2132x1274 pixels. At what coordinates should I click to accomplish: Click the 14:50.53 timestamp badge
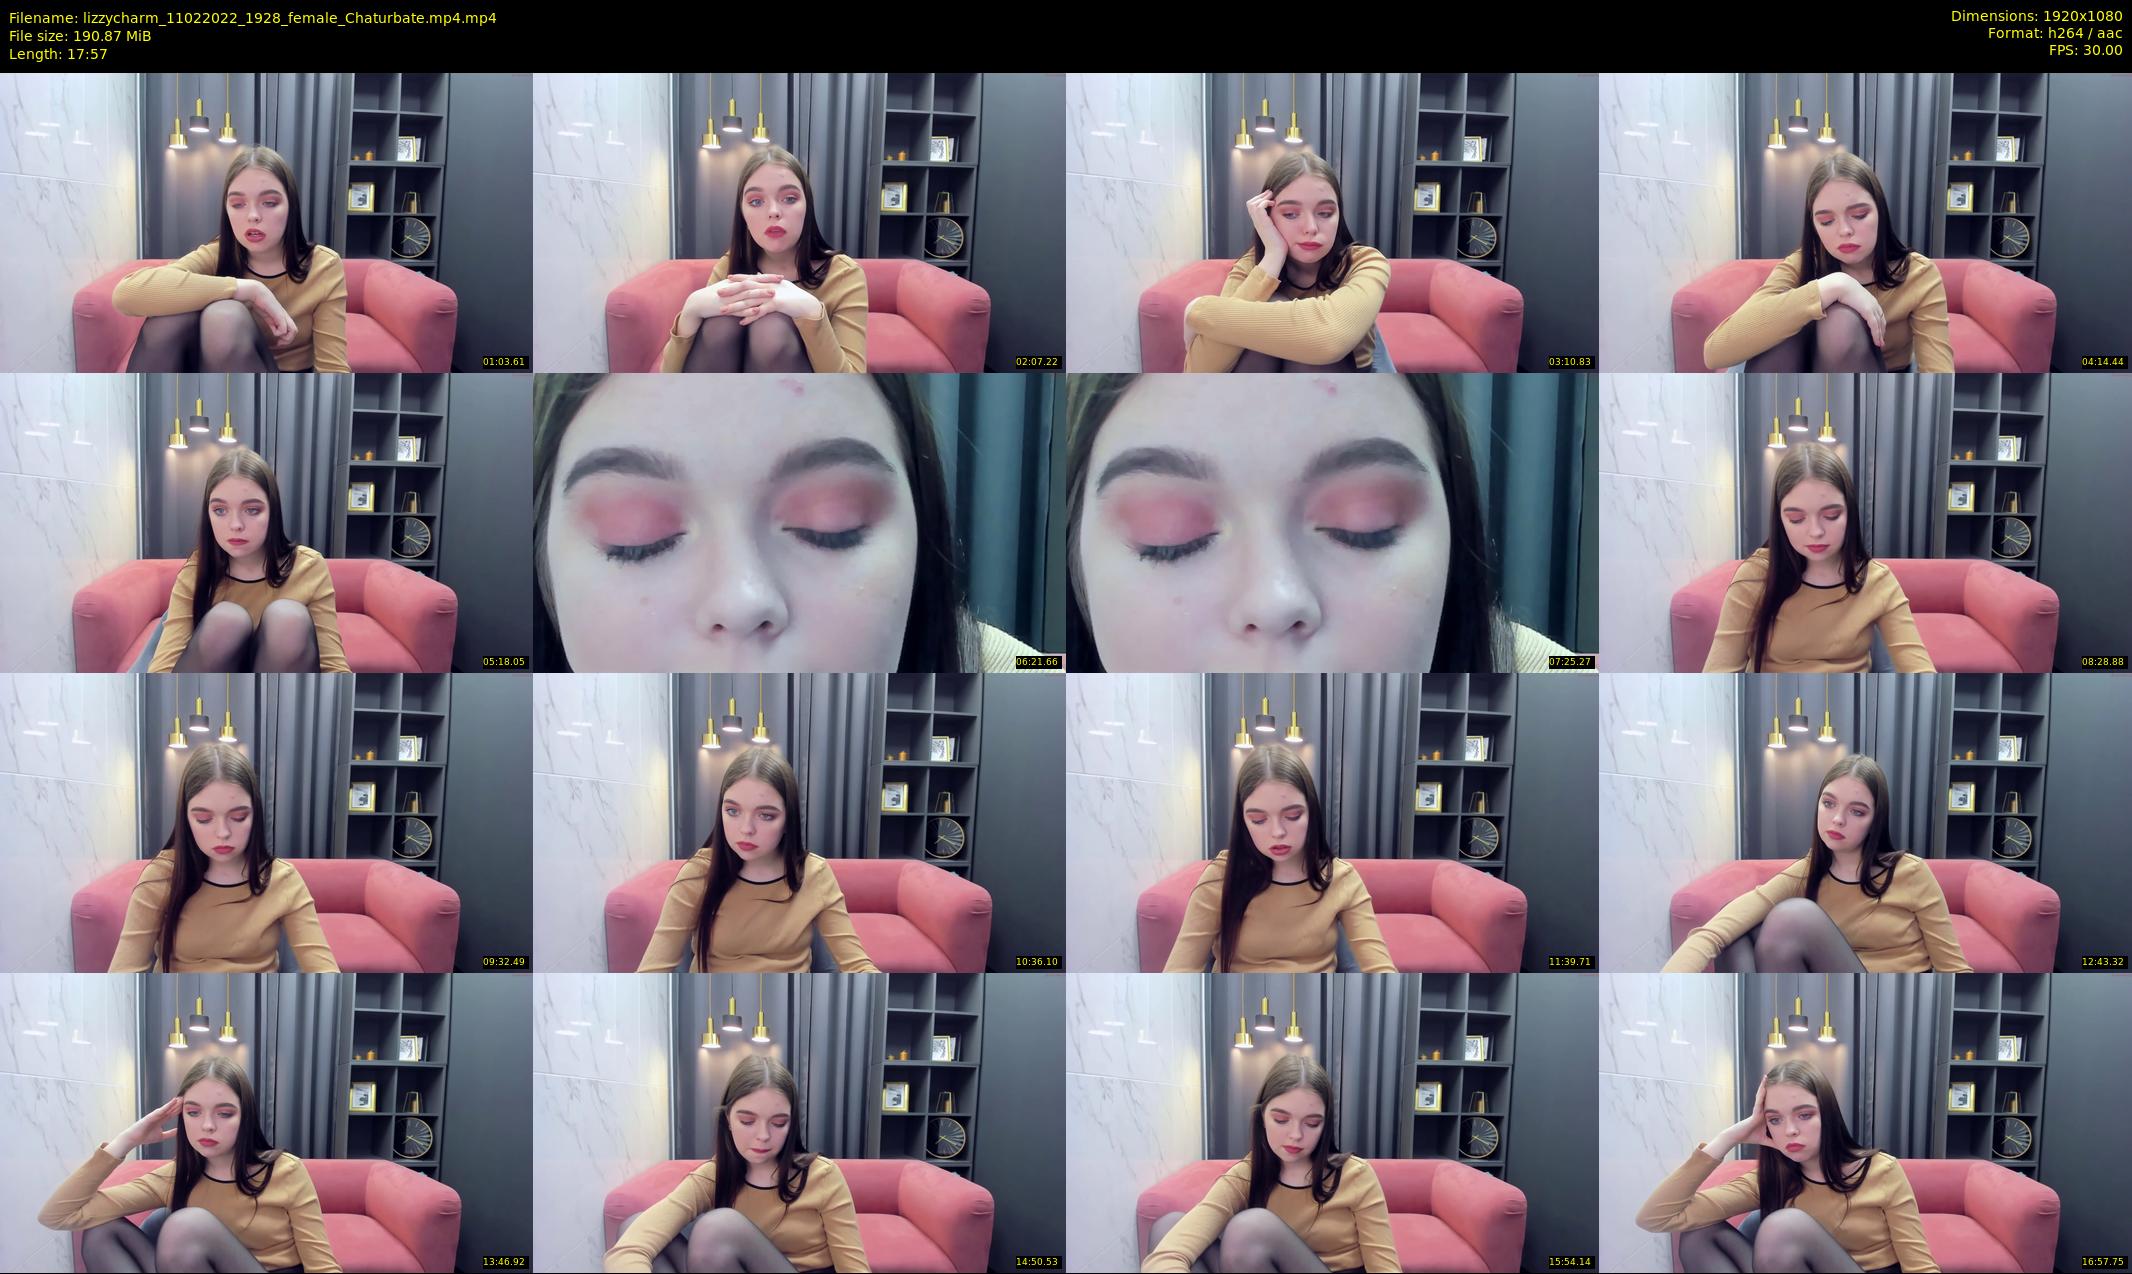[1037, 1262]
